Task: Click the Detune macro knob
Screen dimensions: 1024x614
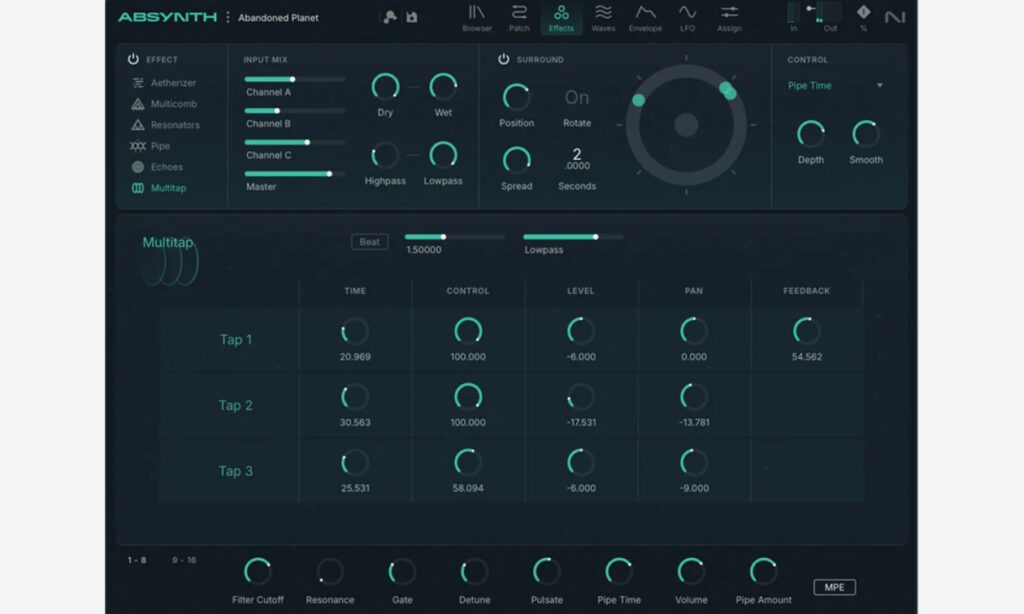Action: [474, 572]
